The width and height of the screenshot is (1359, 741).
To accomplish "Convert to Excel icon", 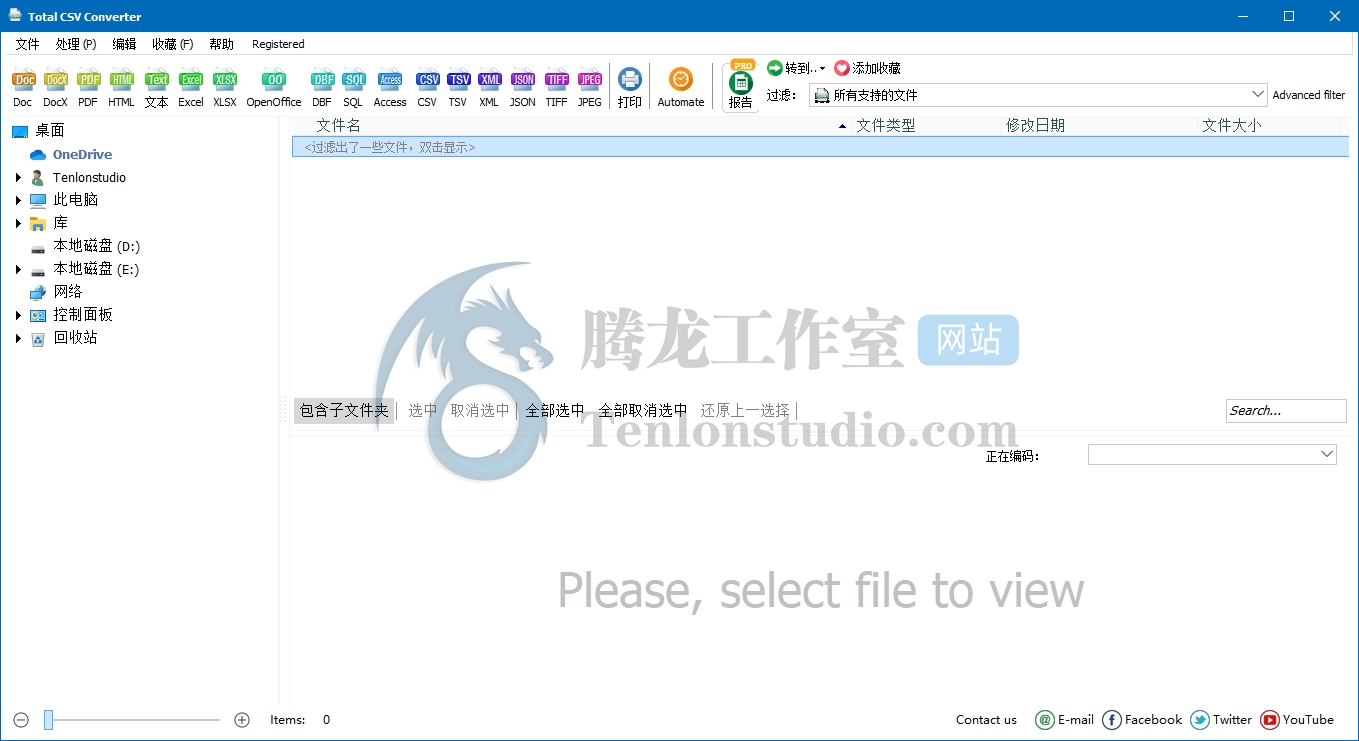I will pos(191,88).
